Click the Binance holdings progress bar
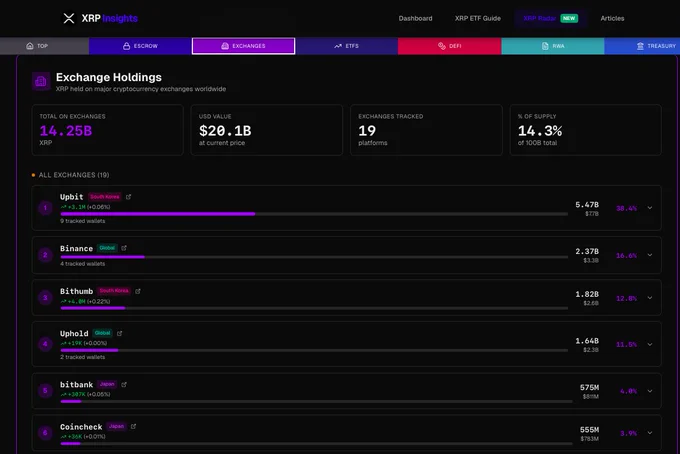The width and height of the screenshot is (680, 454). pos(314,257)
